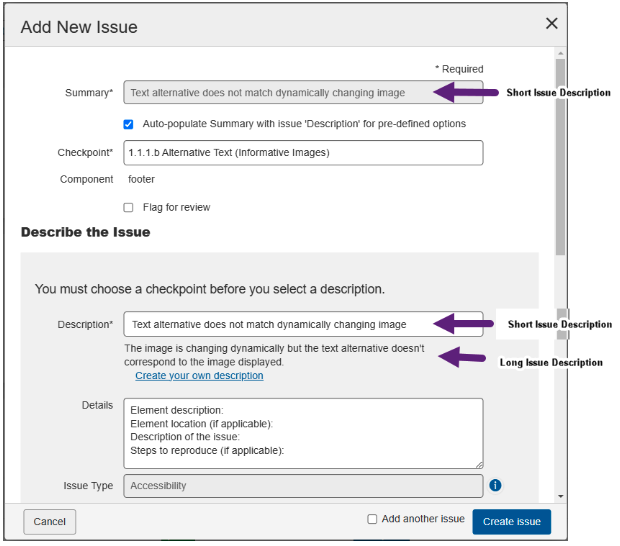Click the Issue Type field label
This screenshot has width=620, height=546.
[88, 486]
